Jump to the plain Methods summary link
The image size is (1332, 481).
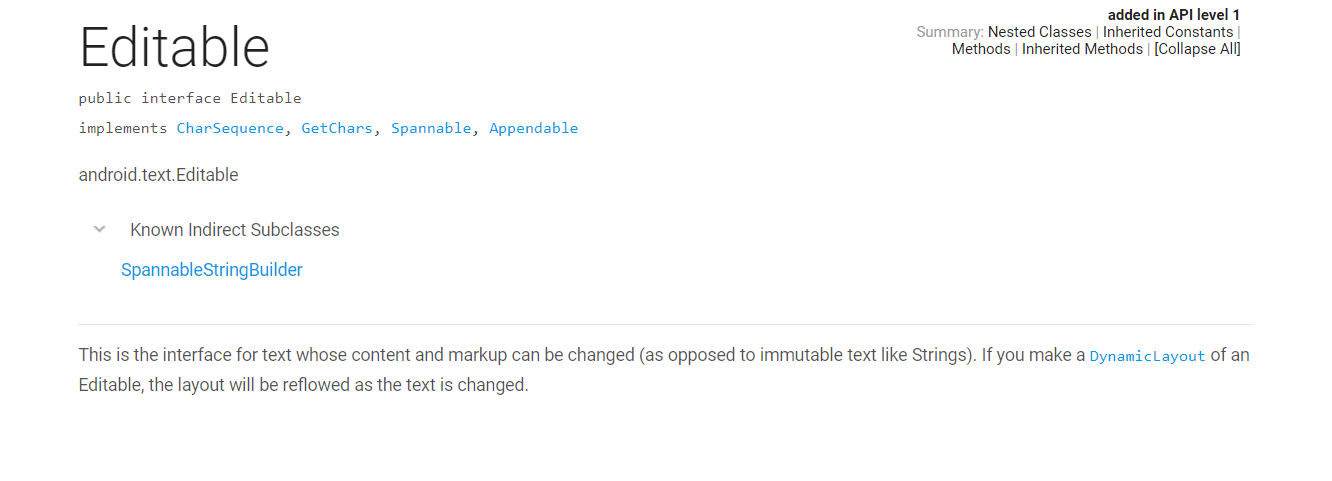click(981, 49)
